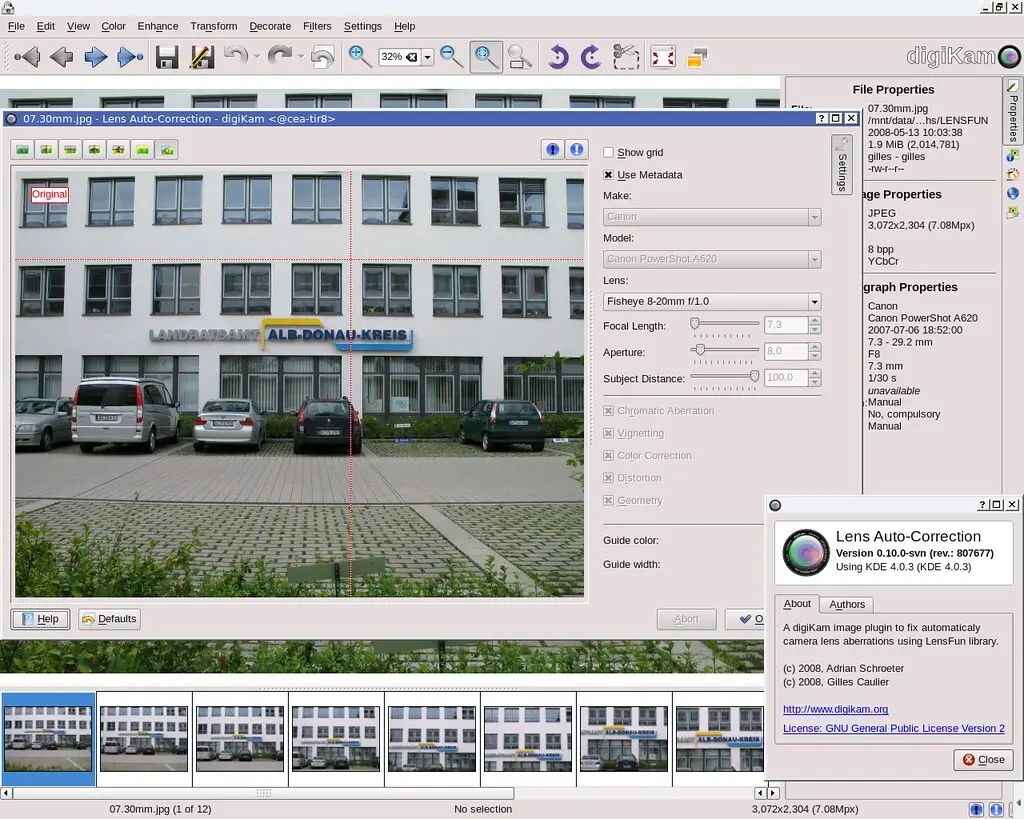Image resolution: width=1024 pixels, height=819 pixels.
Task: Toggle full screen mode icon
Action: [x=662, y=57]
